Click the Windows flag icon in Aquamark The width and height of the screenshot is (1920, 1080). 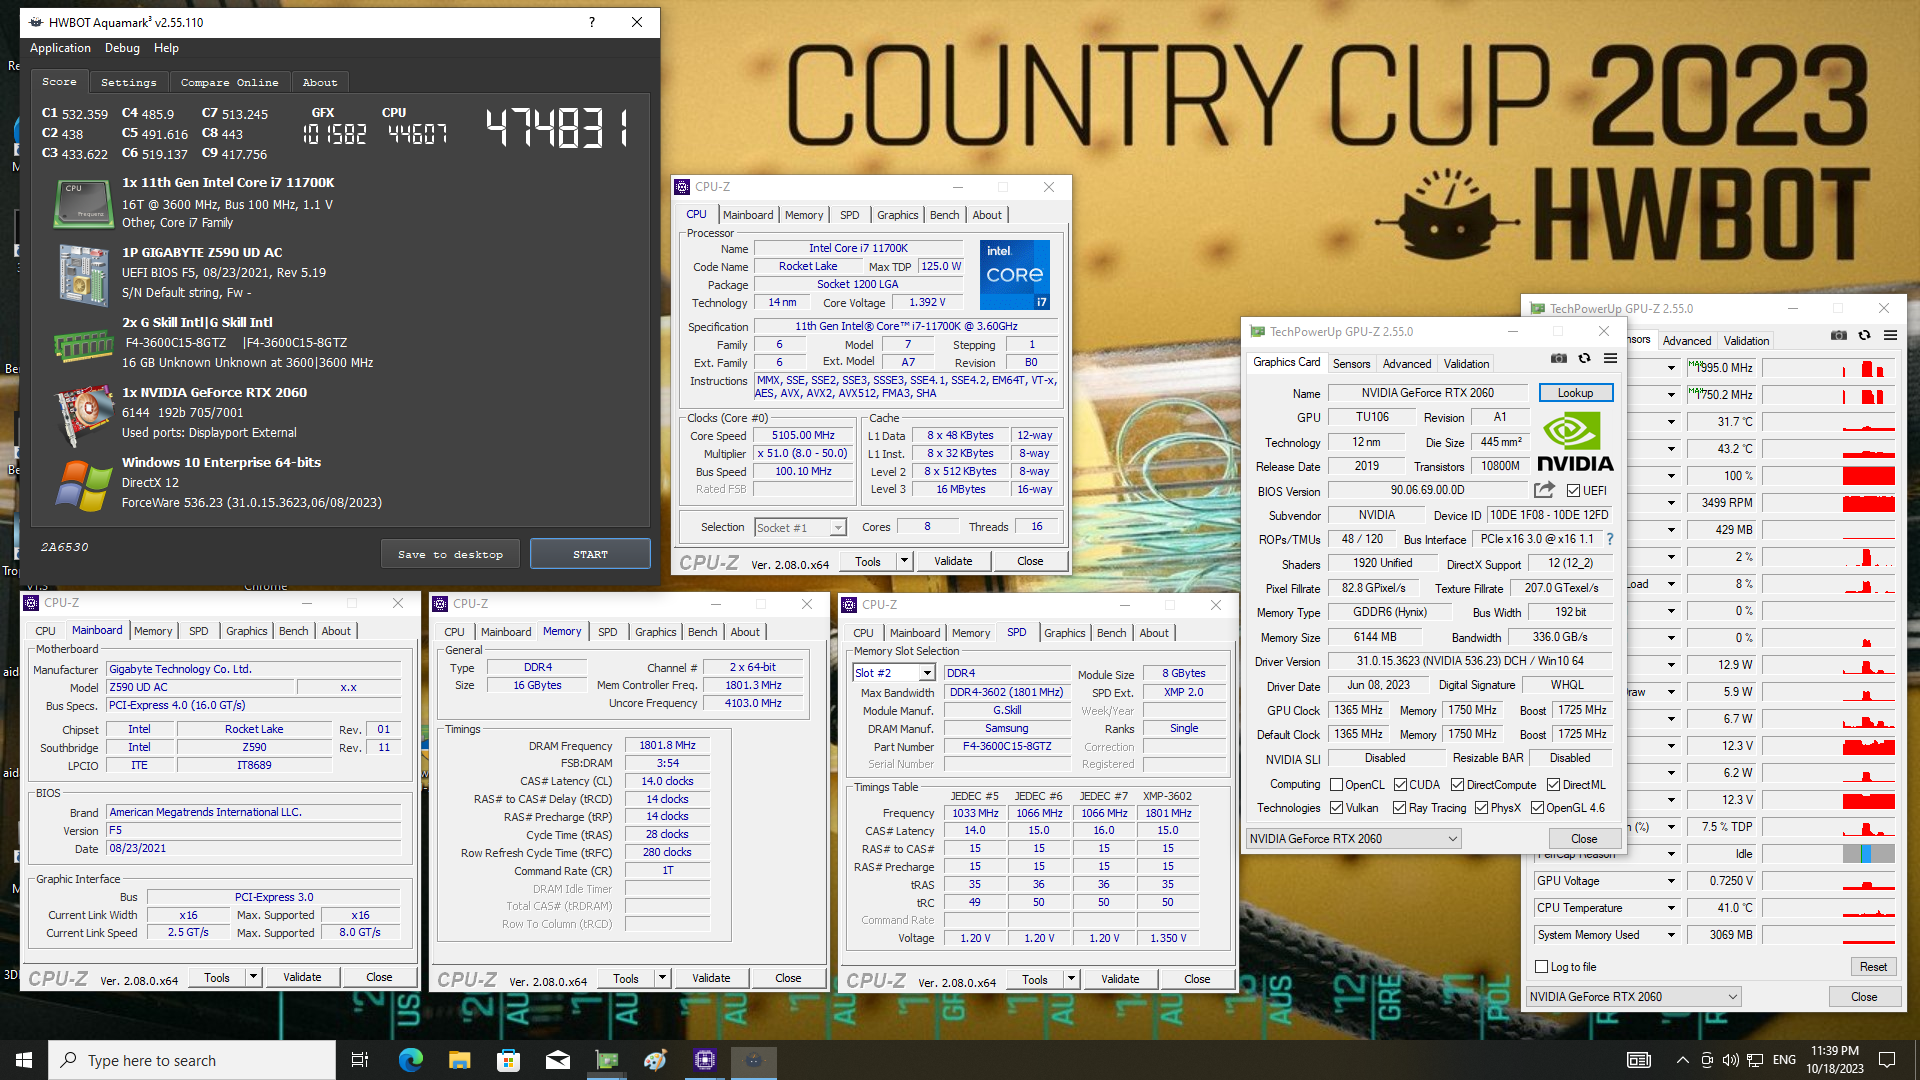click(84, 485)
